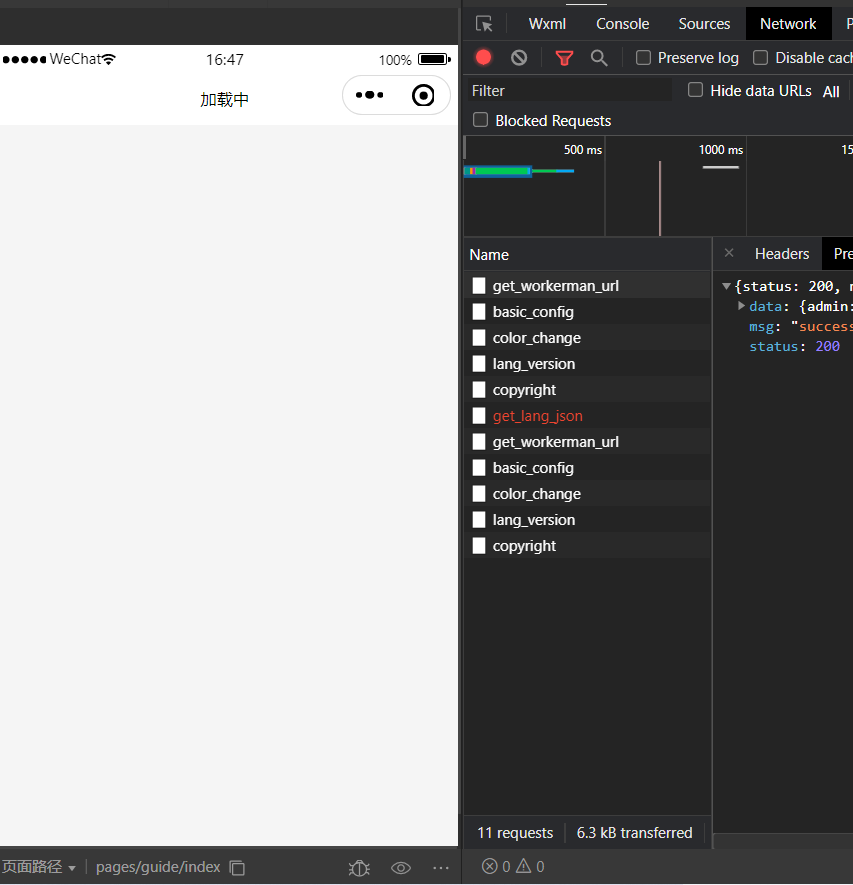Select the failed get_lang_json request
Screen dimensions: 853x885
coord(587,415)
